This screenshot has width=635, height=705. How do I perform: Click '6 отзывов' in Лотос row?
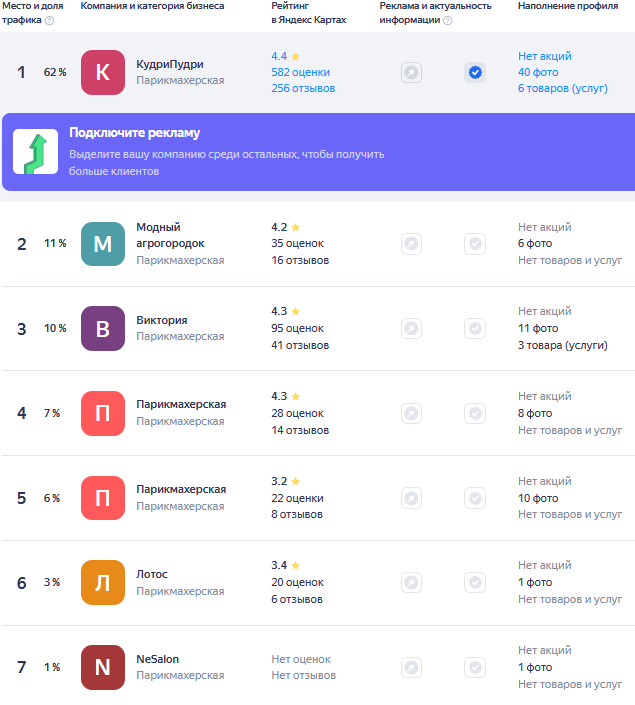tap(297, 599)
